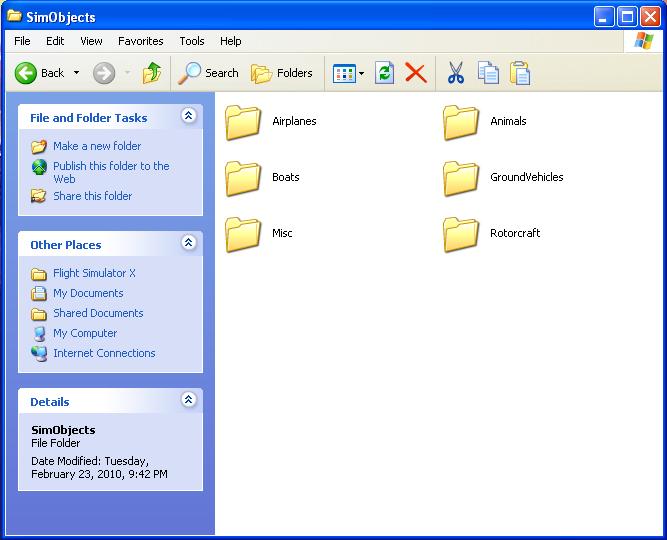The height and width of the screenshot is (540, 667).
Task: Open the Back button history dropdown arrow
Action: point(77,73)
